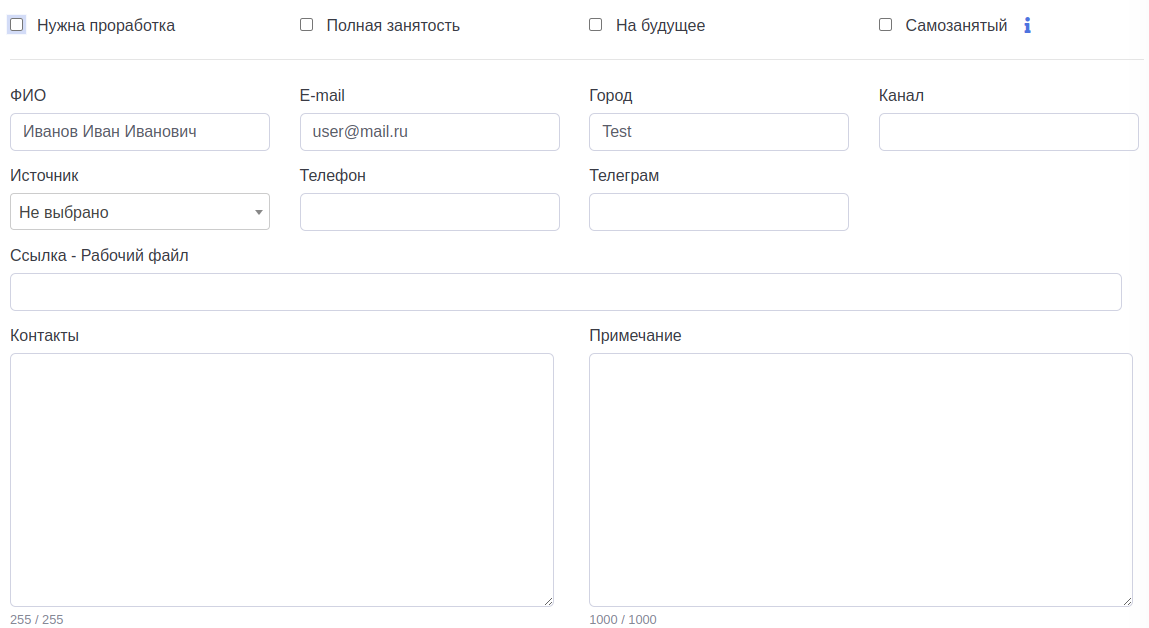Viewport: 1149px width, 628px height.
Task: Click into the E-mail field
Action: (x=429, y=132)
